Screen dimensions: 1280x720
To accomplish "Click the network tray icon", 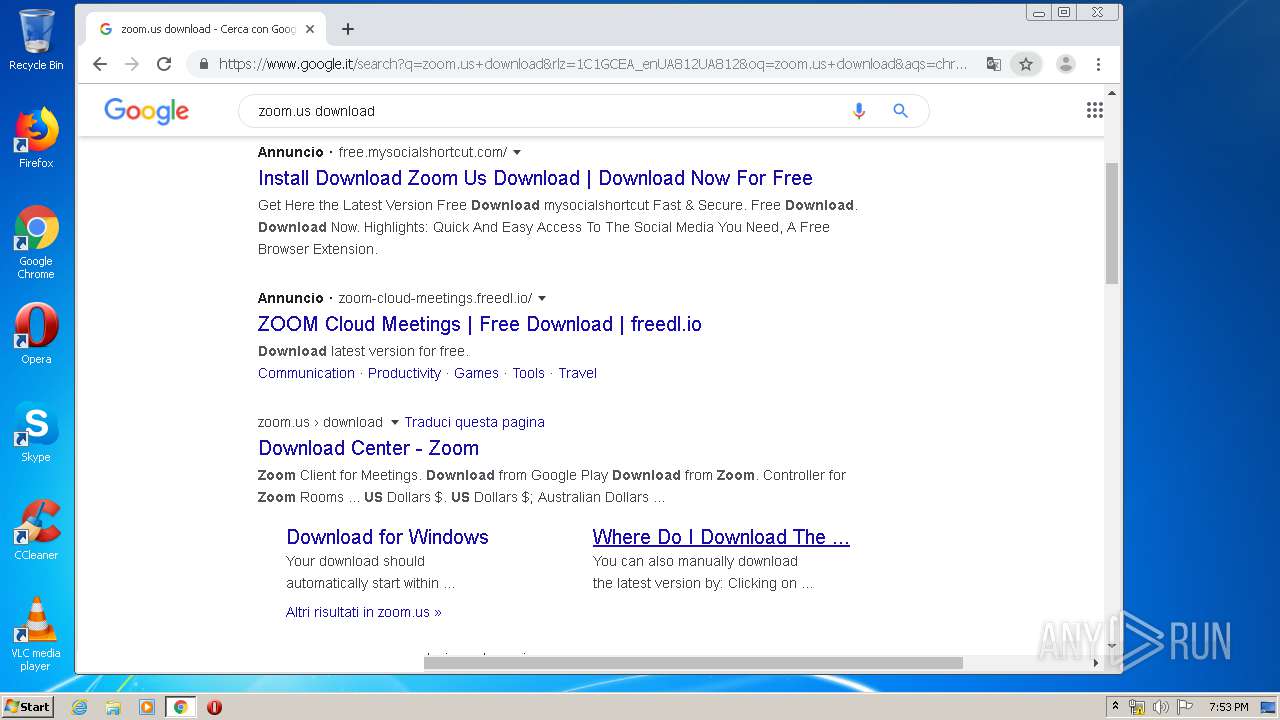I will (x=1137, y=707).
